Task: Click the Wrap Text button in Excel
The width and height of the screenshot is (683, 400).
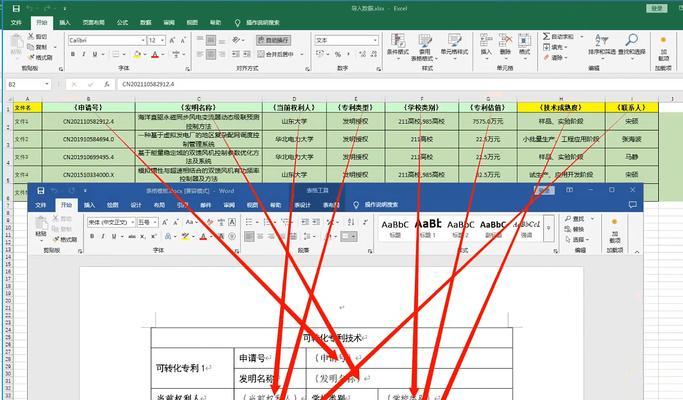Action: pos(274,40)
